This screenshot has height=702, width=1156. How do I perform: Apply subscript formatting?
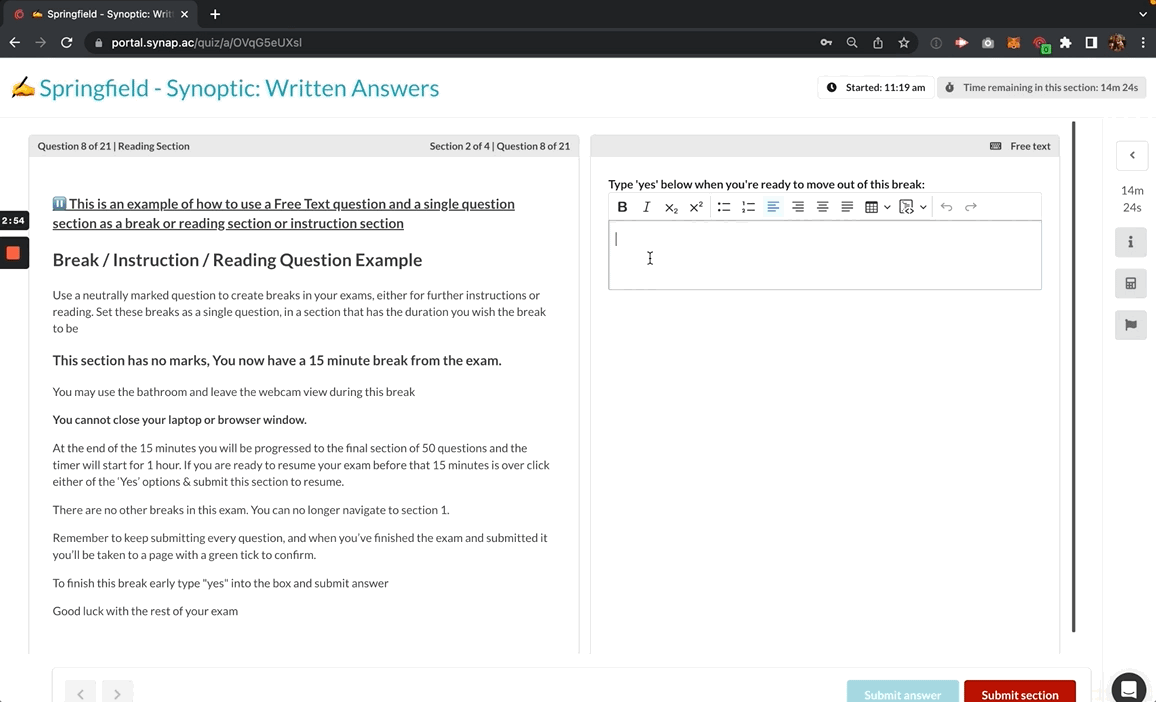[671, 207]
